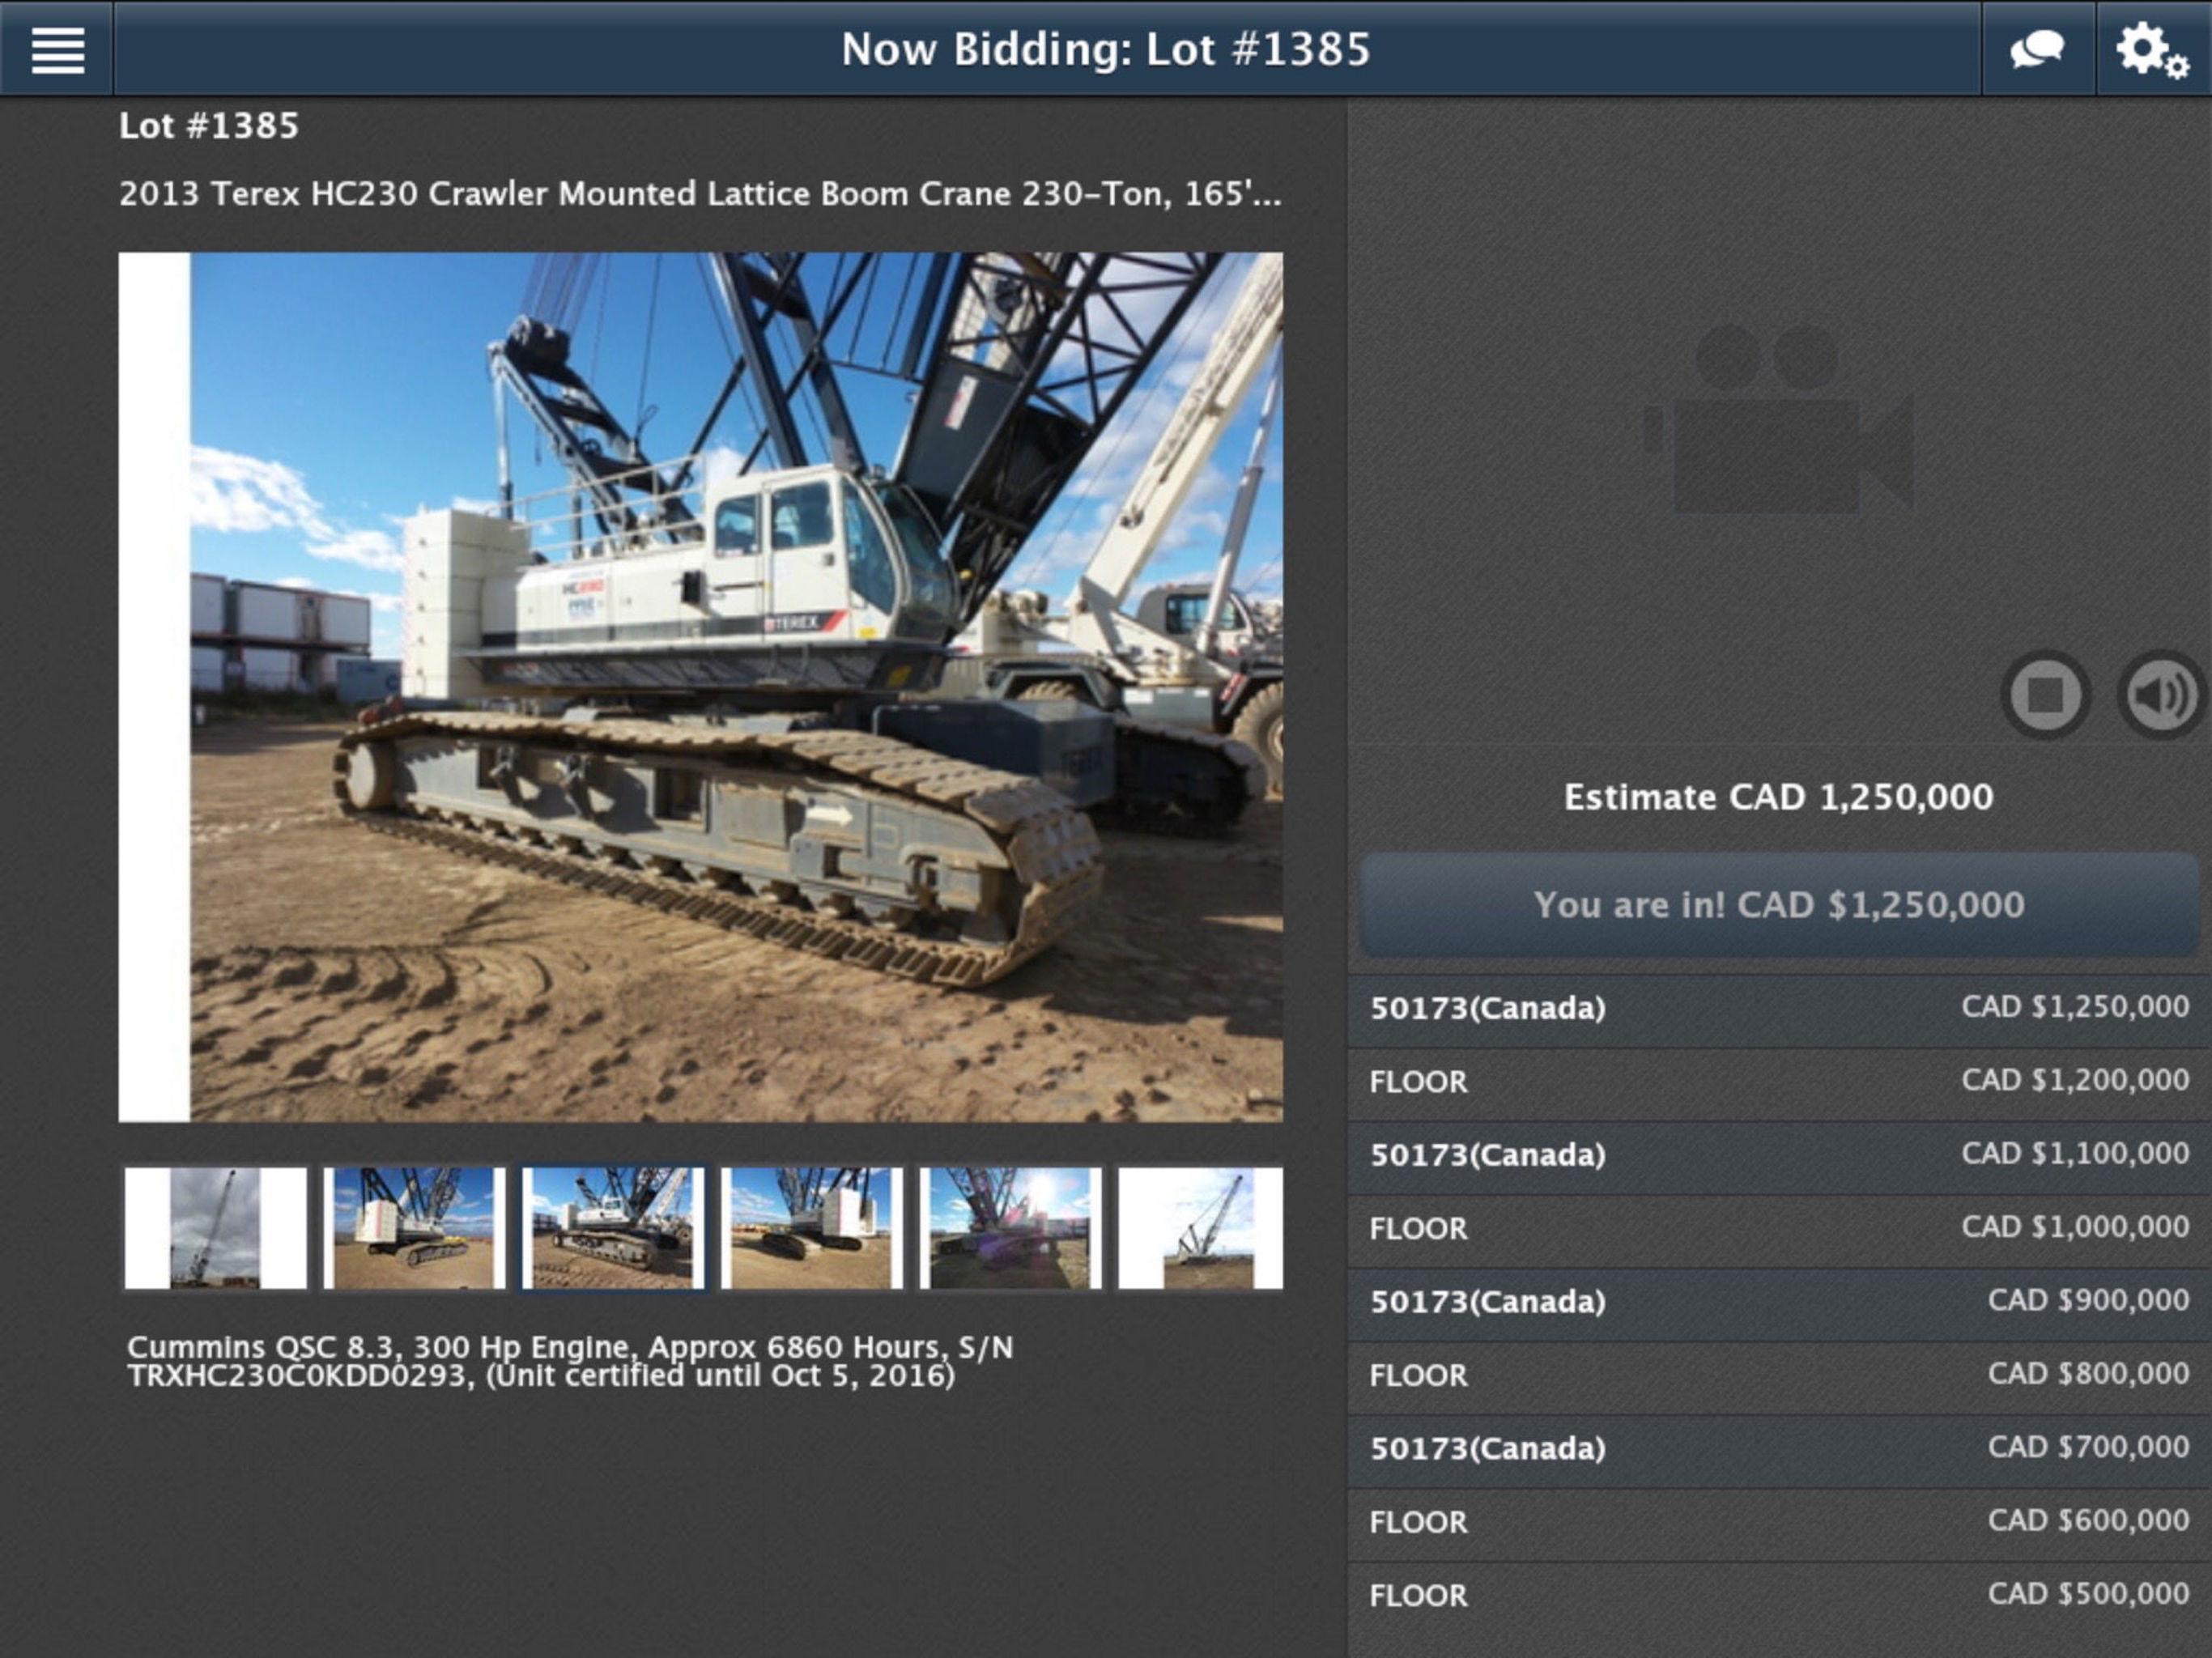Click the video camera placeholder
Image resolution: width=2212 pixels, height=1658 pixels.
pyautogui.click(x=1778, y=419)
